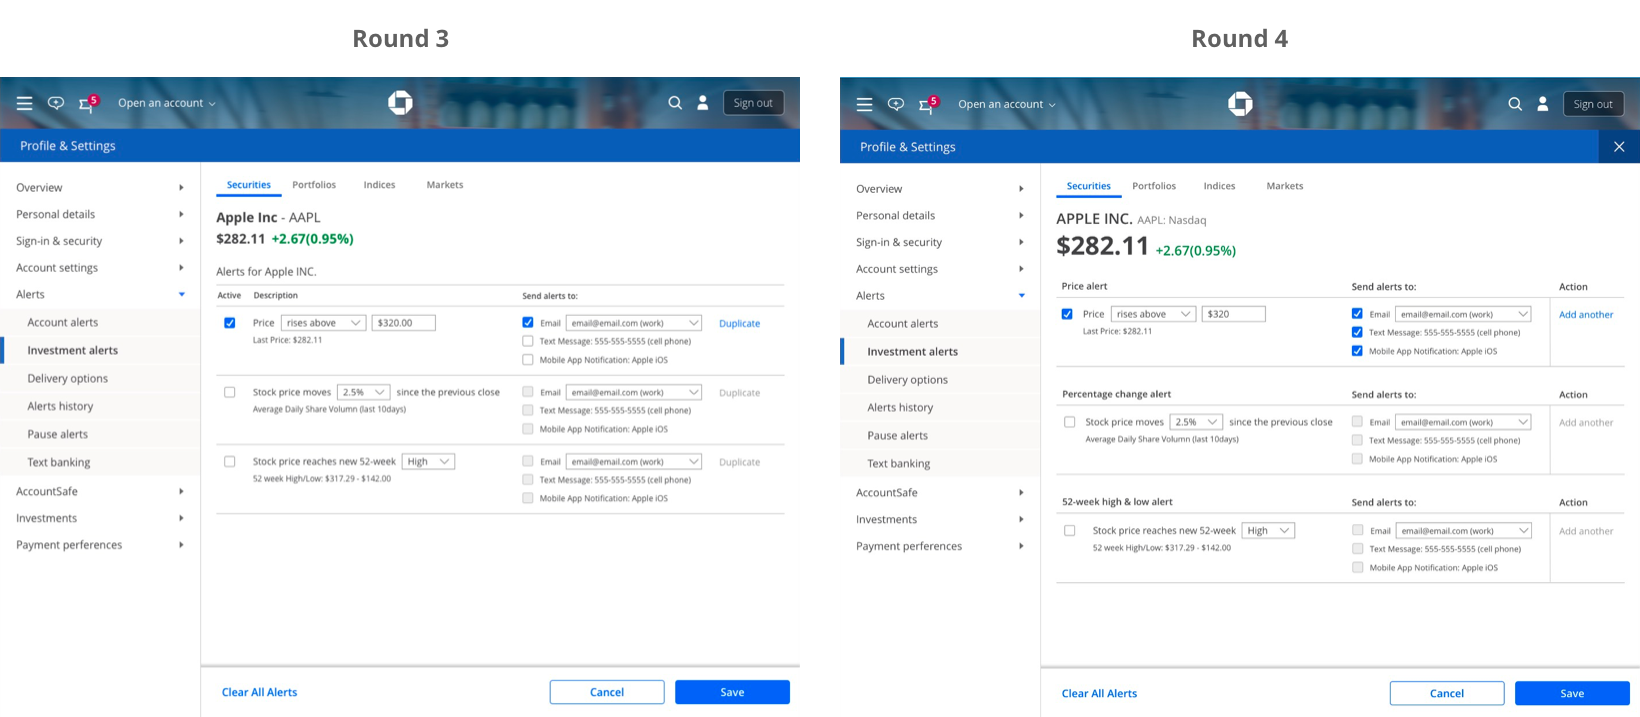Screen dimensions: 1640x717
Task: Open email dropdown in Round 4 Price alert
Action: [1463, 314]
